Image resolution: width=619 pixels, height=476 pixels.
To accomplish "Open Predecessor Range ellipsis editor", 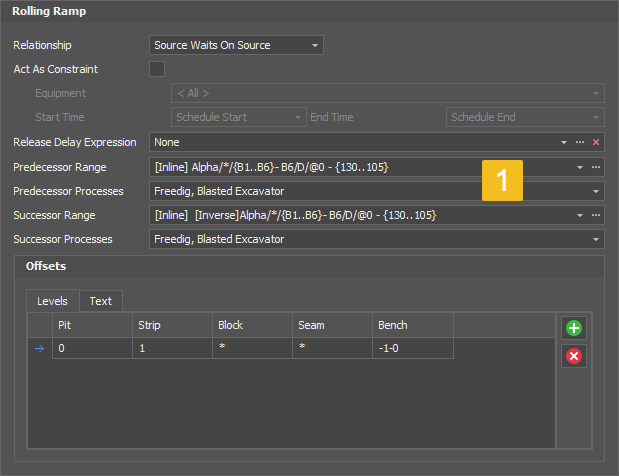I will click(596, 167).
